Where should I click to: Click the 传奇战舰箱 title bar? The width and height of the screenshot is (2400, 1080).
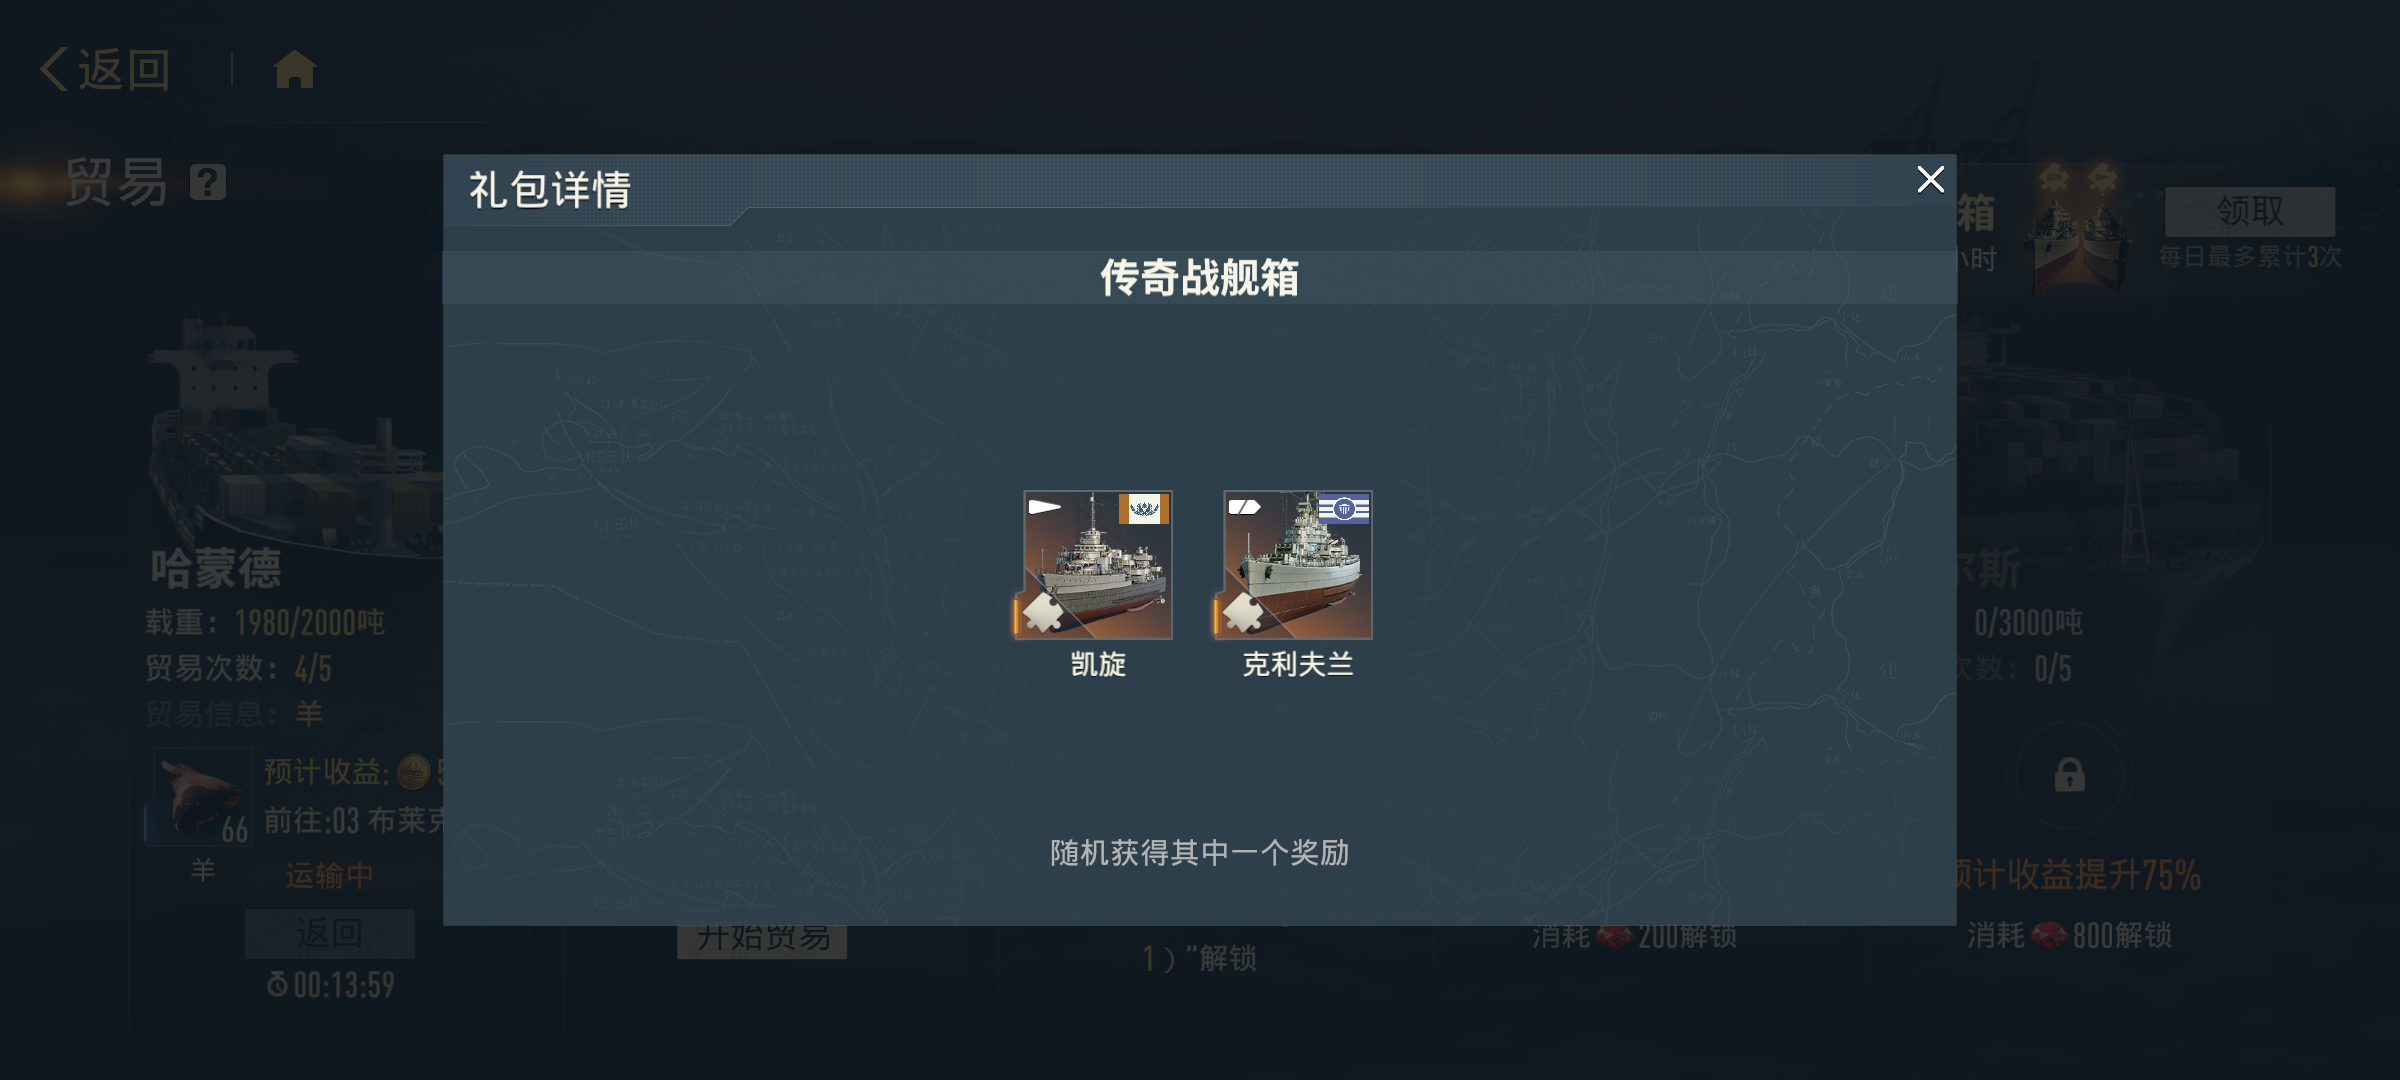pyautogui.click(x=1199, y=277)
